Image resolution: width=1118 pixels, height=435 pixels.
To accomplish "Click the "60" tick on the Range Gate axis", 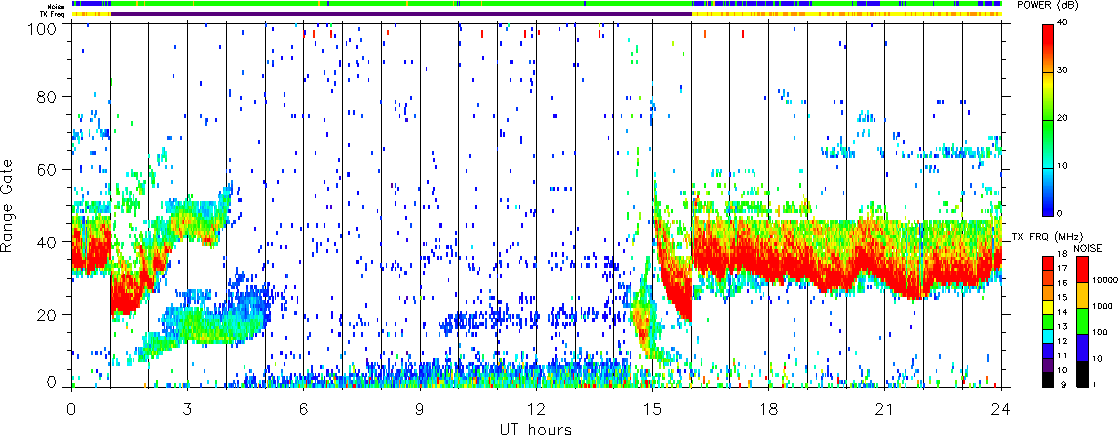I will click(46, 169).
